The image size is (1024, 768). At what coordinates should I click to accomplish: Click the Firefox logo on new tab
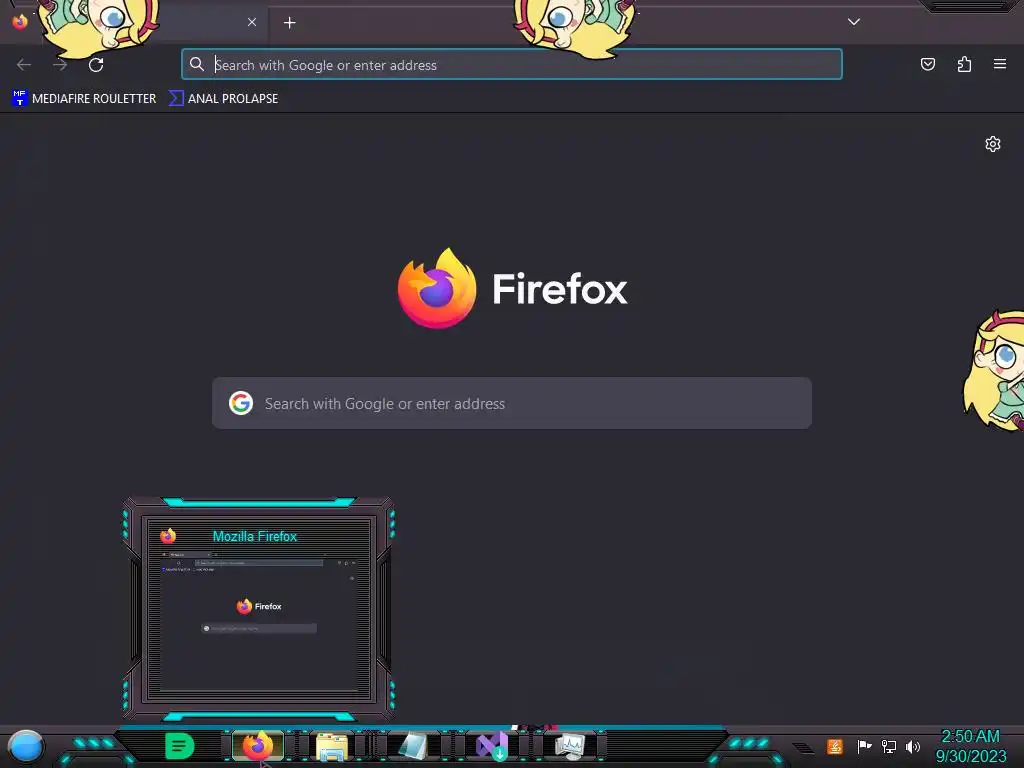(x=437, y=288)
